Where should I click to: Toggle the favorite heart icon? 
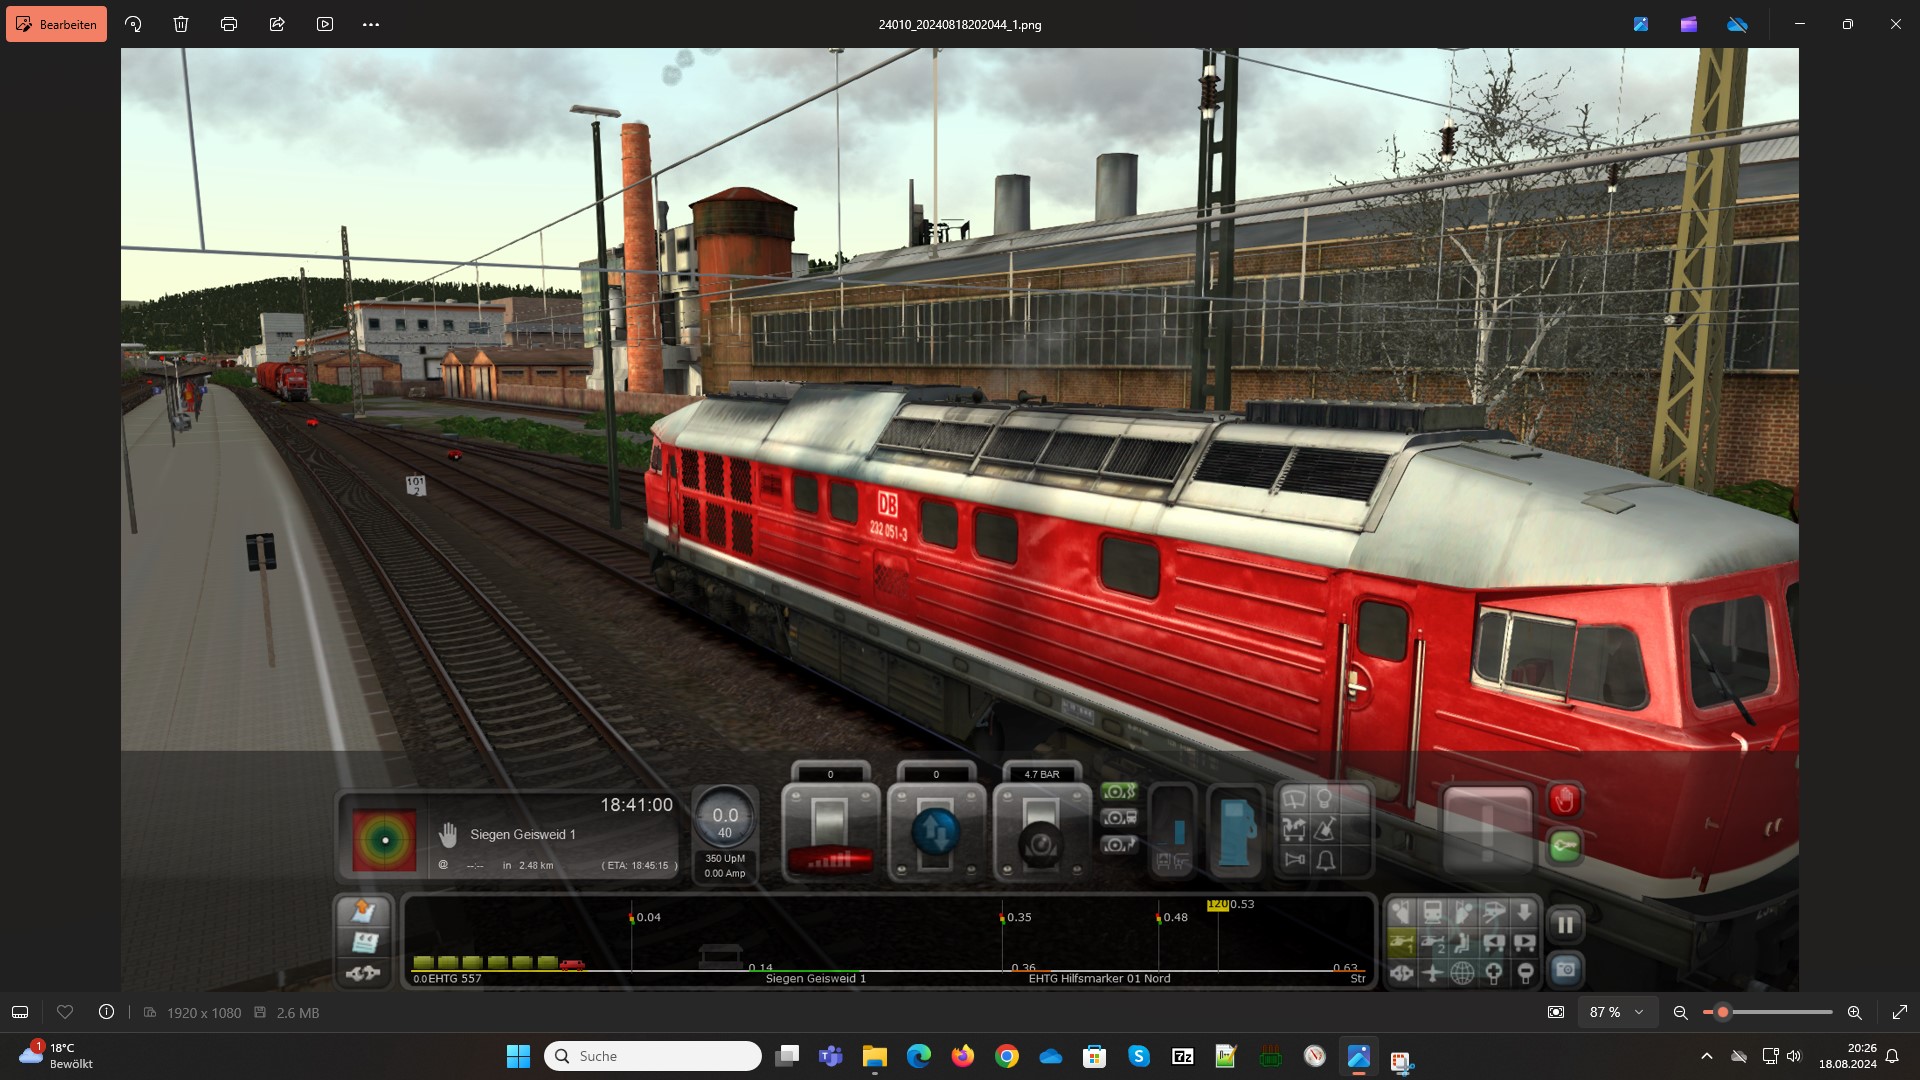pyautogui.click(x=65, y=1012)
